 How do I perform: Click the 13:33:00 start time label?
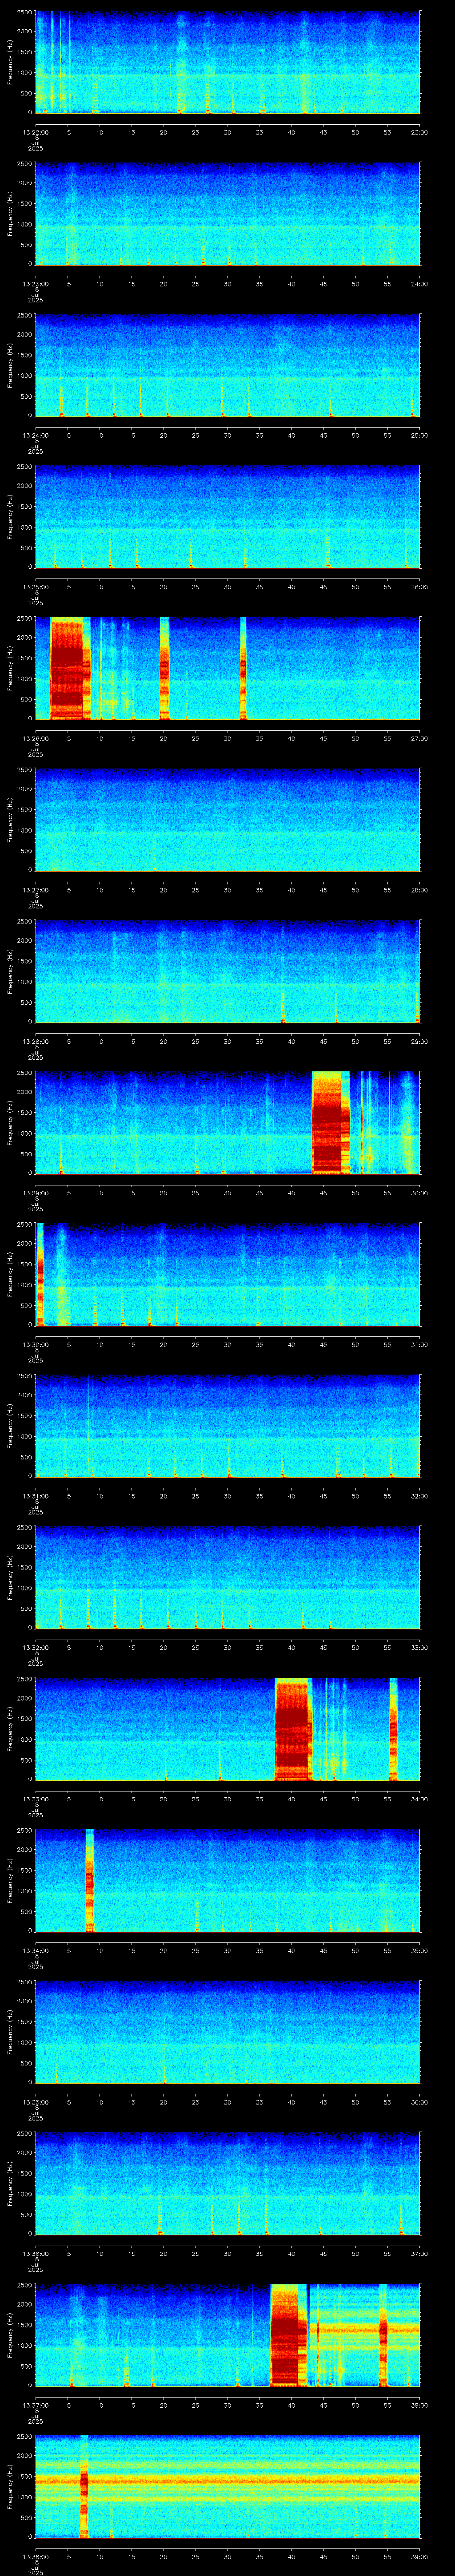[x=36, y=1799]
